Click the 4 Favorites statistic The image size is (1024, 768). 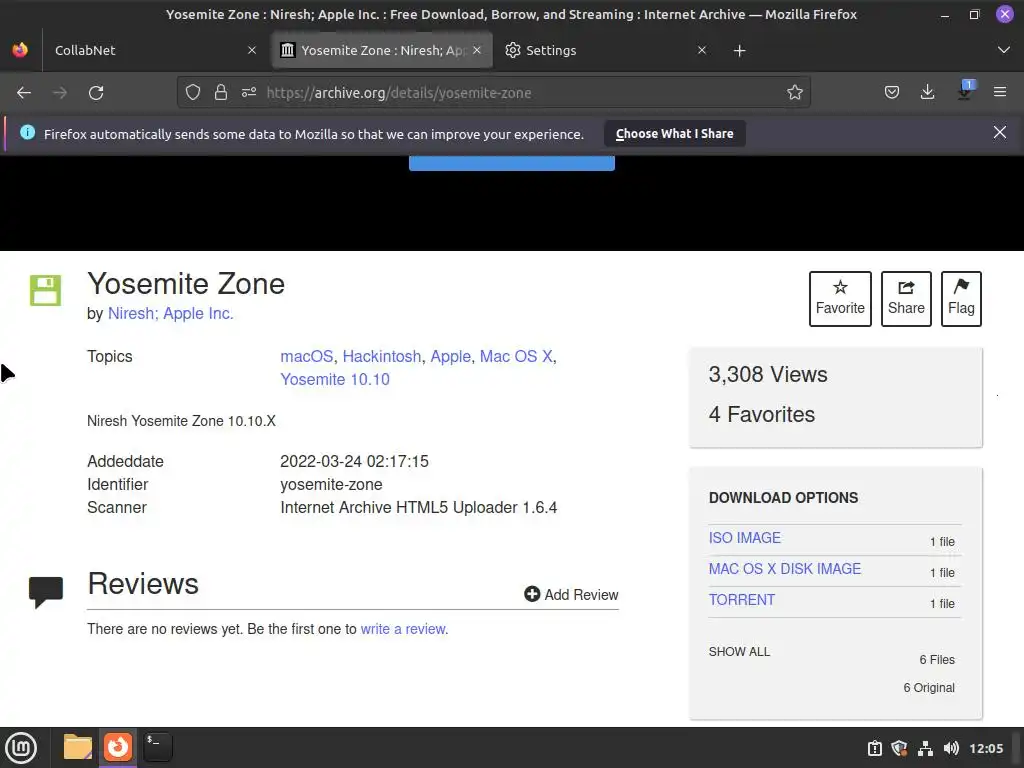(761, 415)
